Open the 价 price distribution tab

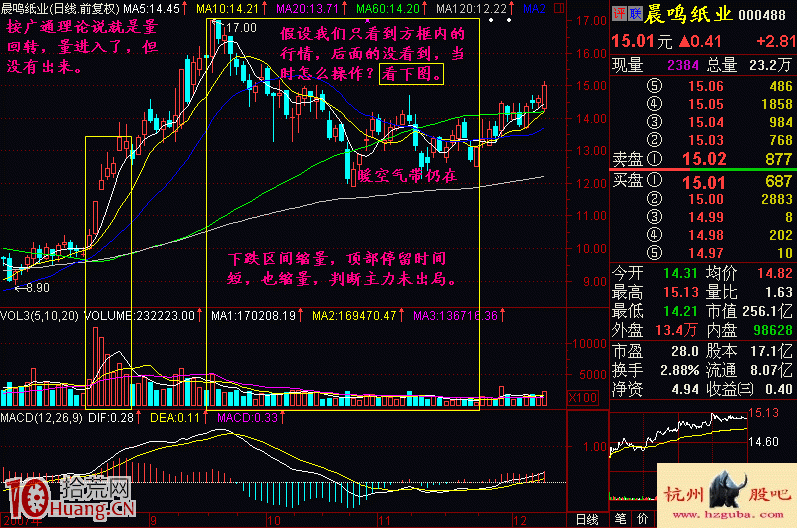click(x=642, y=519)
